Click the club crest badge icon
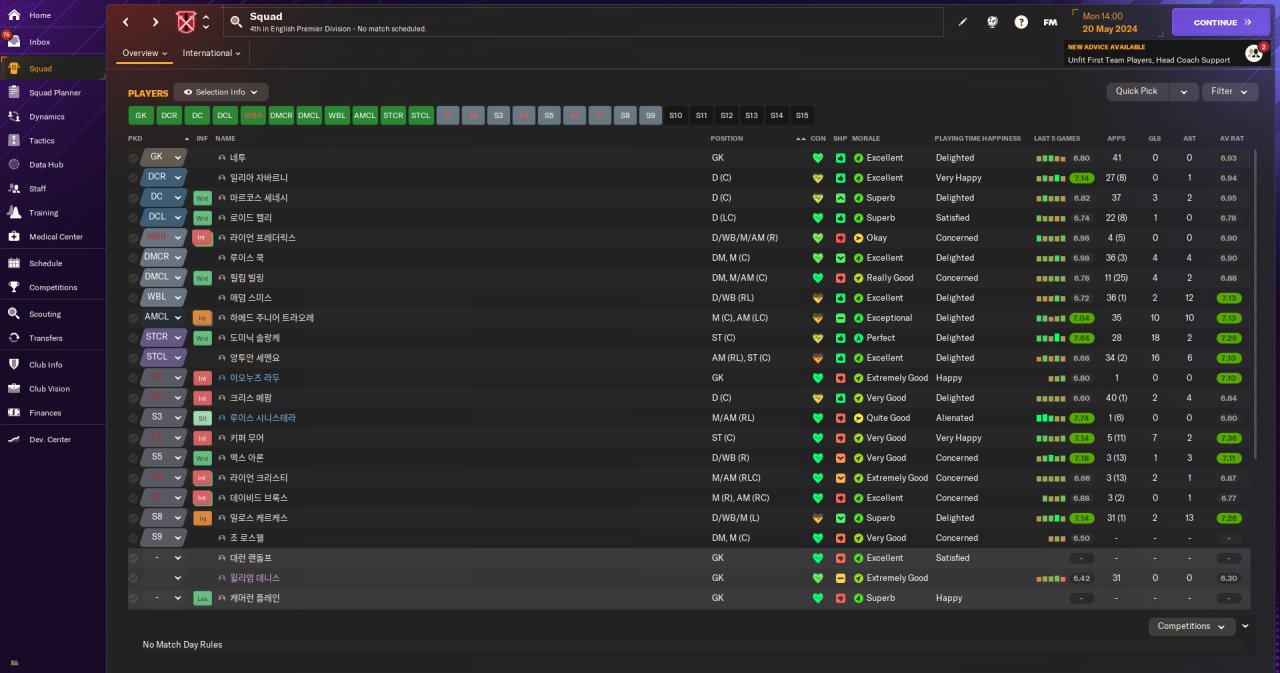This screenshot has width=1280, height=673. pos(186,22)
